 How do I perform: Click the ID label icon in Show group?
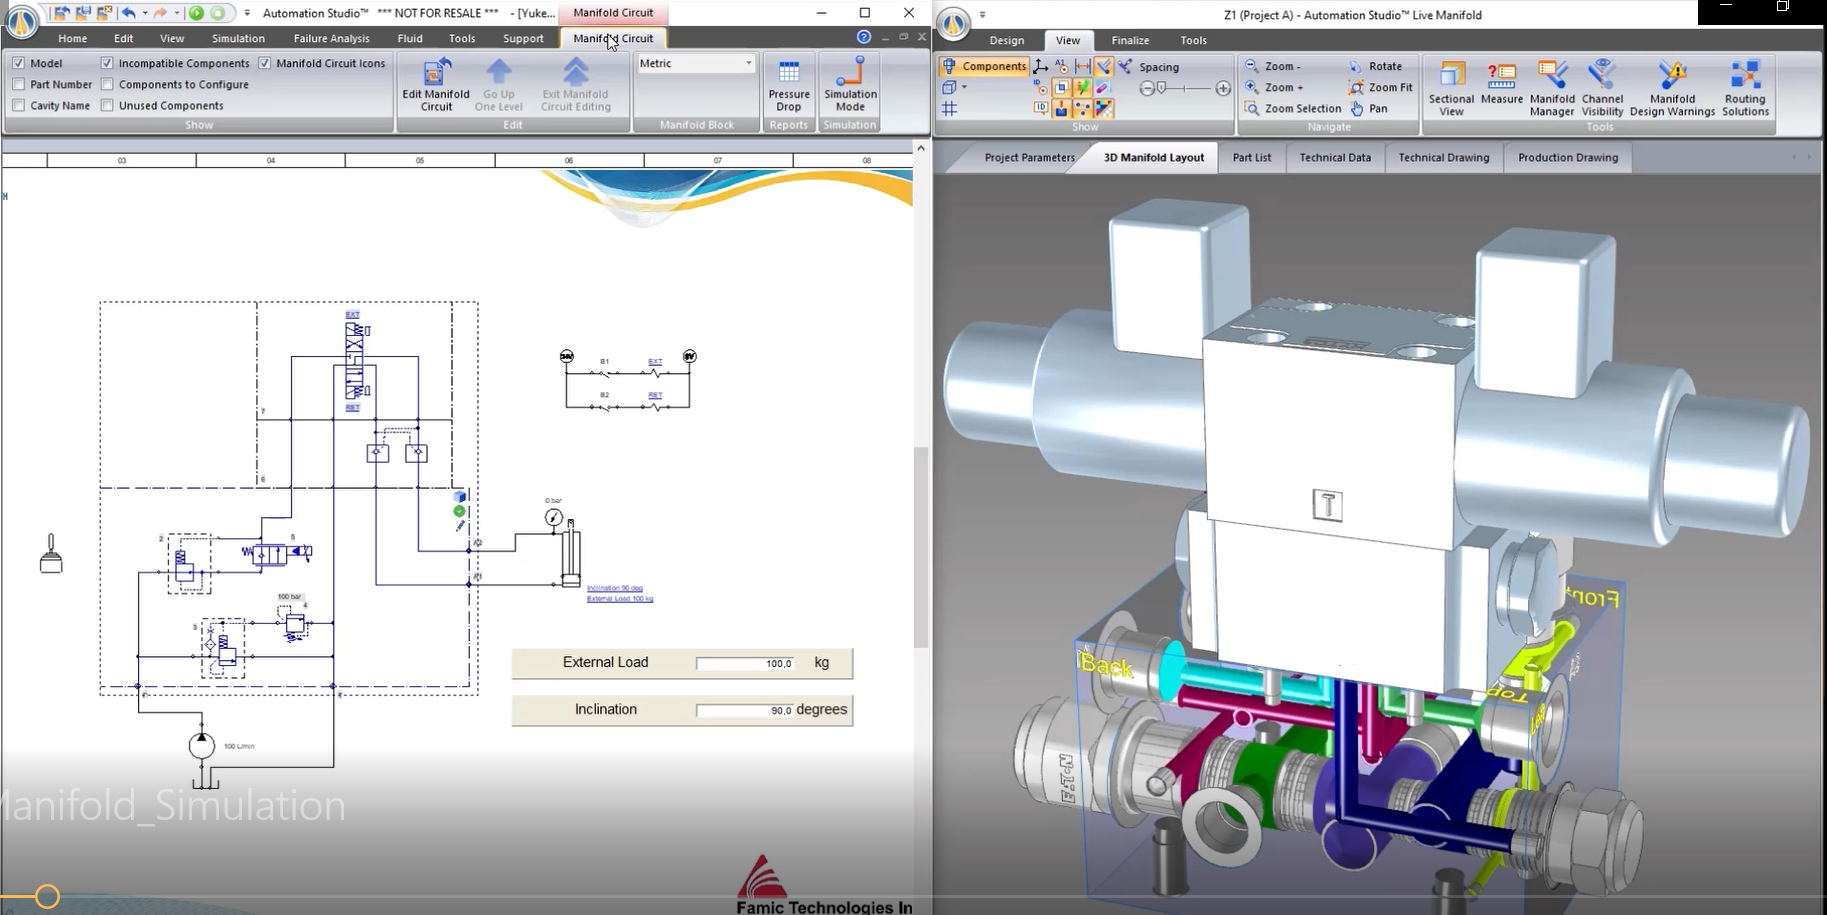[x=1041, y=108]
